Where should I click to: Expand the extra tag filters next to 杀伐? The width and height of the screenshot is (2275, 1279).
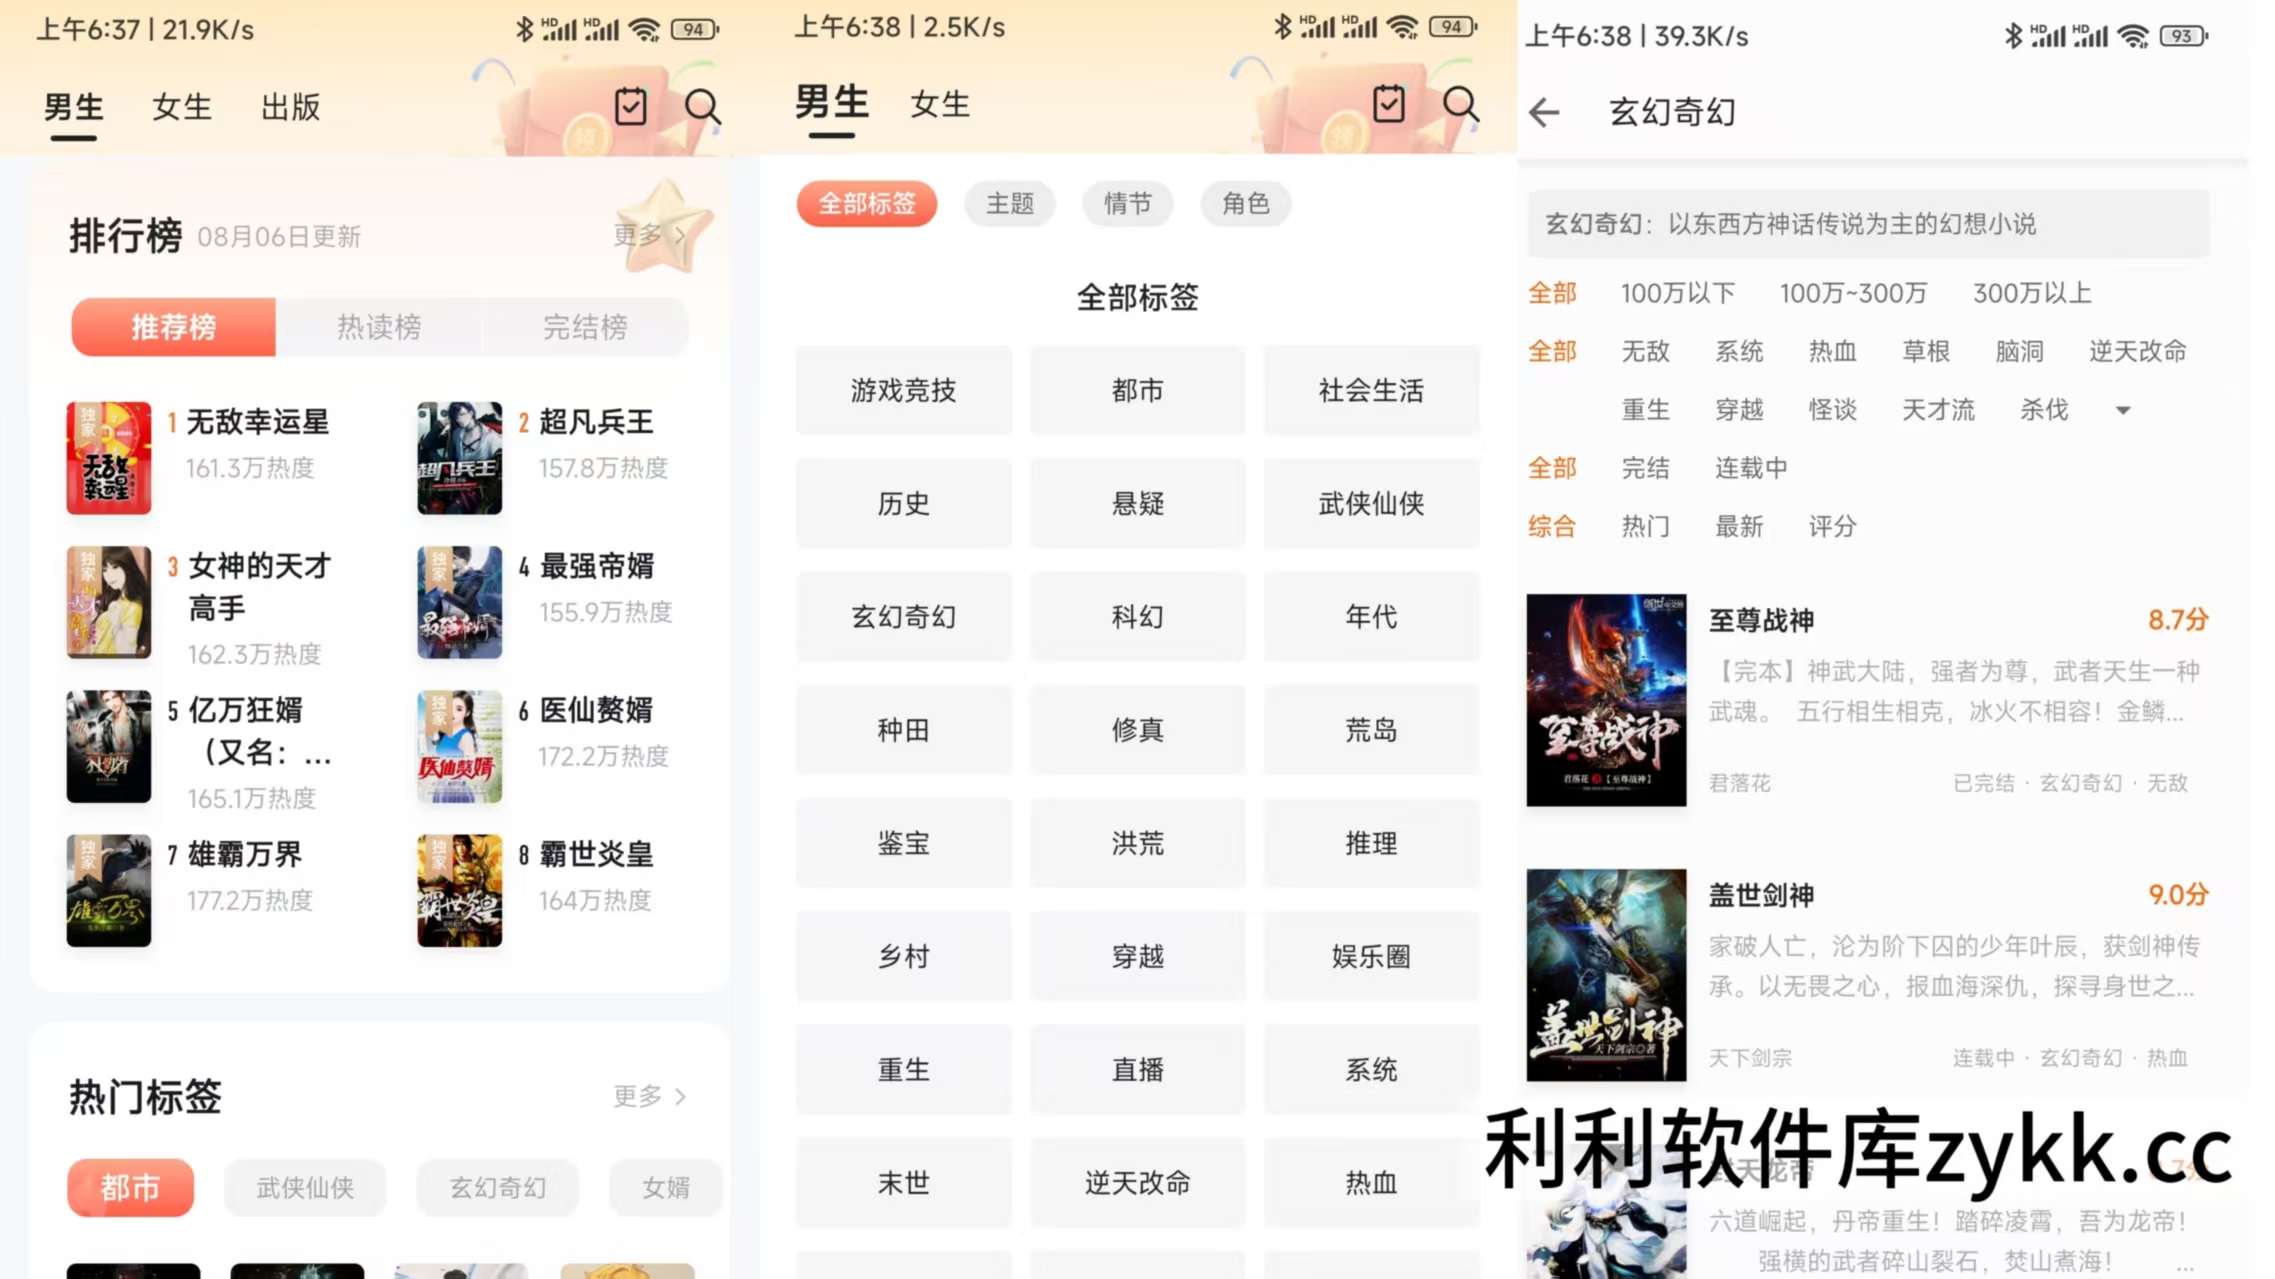click(x=2123, y=410)
